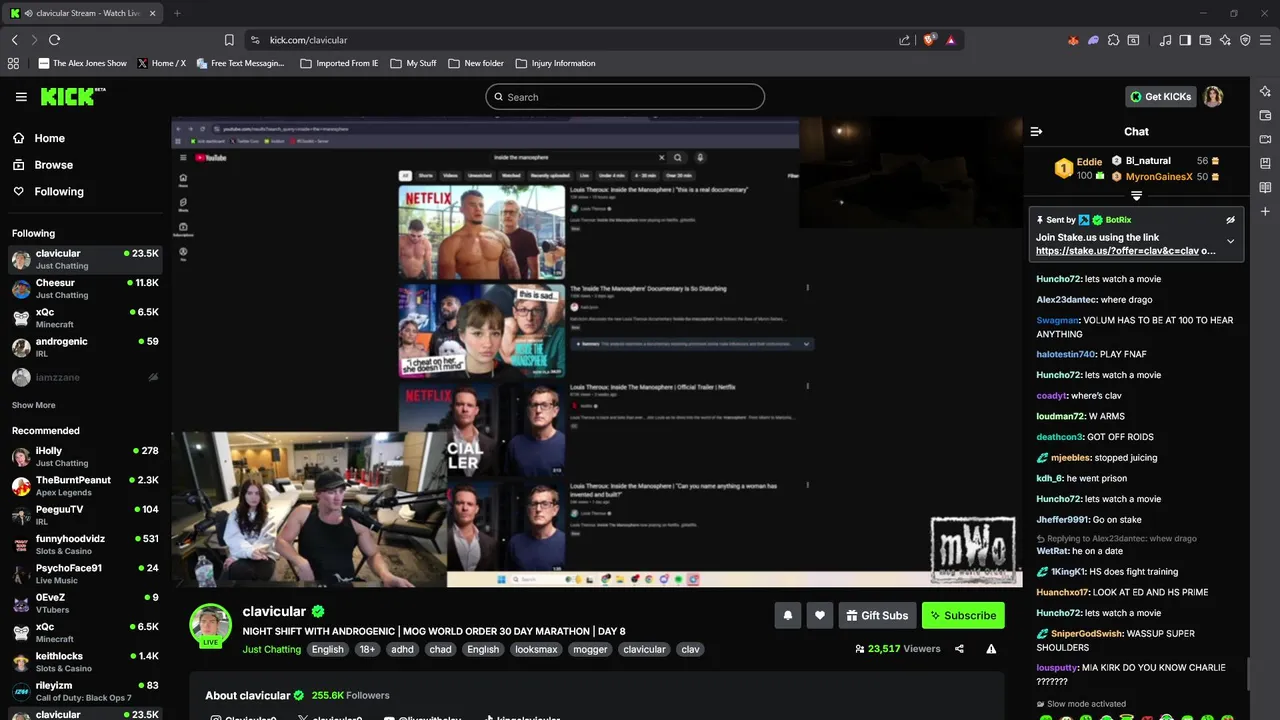1280x720 pixels.
Task: Click the music note media control icon
Action: [x=1165, y=40]
